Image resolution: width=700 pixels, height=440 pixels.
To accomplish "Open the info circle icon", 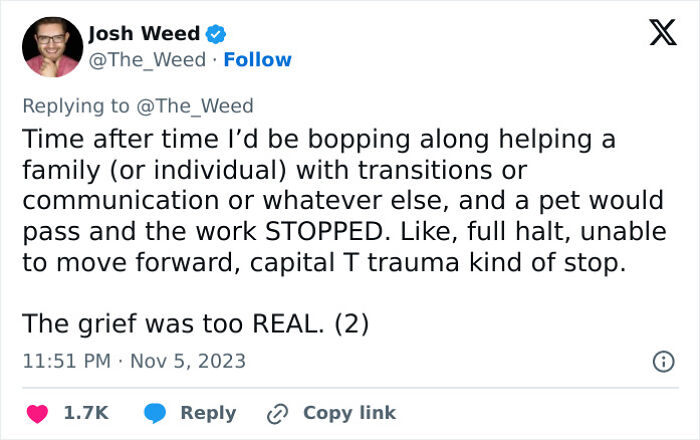I will 662,362.
